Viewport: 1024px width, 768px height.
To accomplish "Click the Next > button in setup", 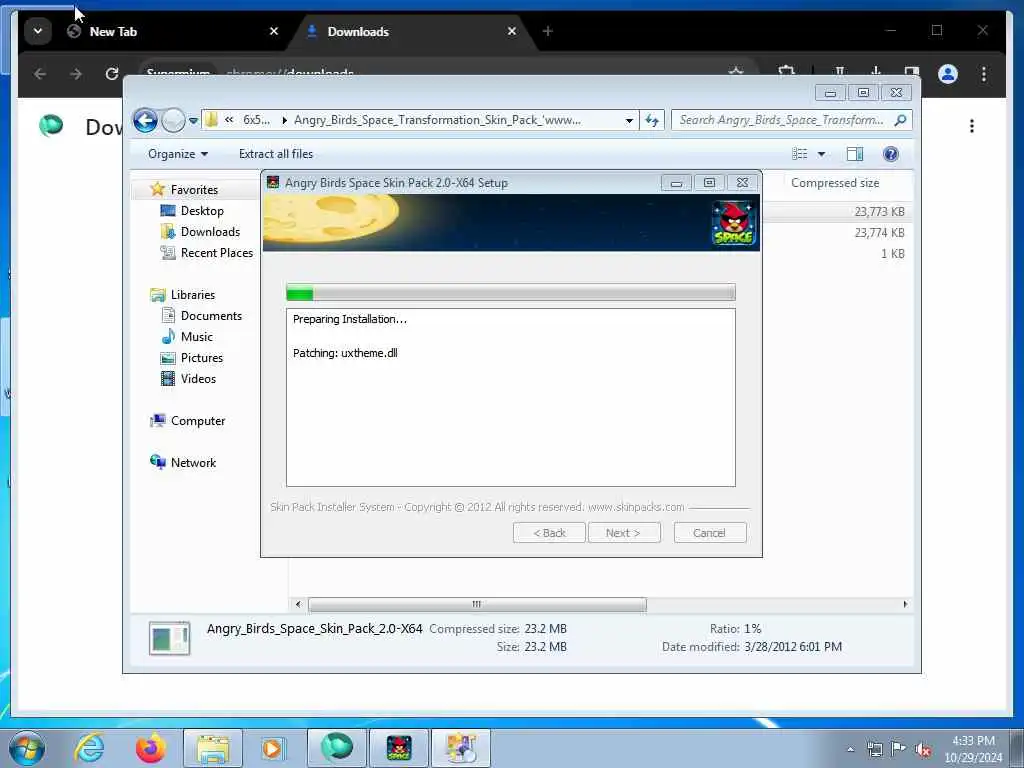I will click(623, 533).
